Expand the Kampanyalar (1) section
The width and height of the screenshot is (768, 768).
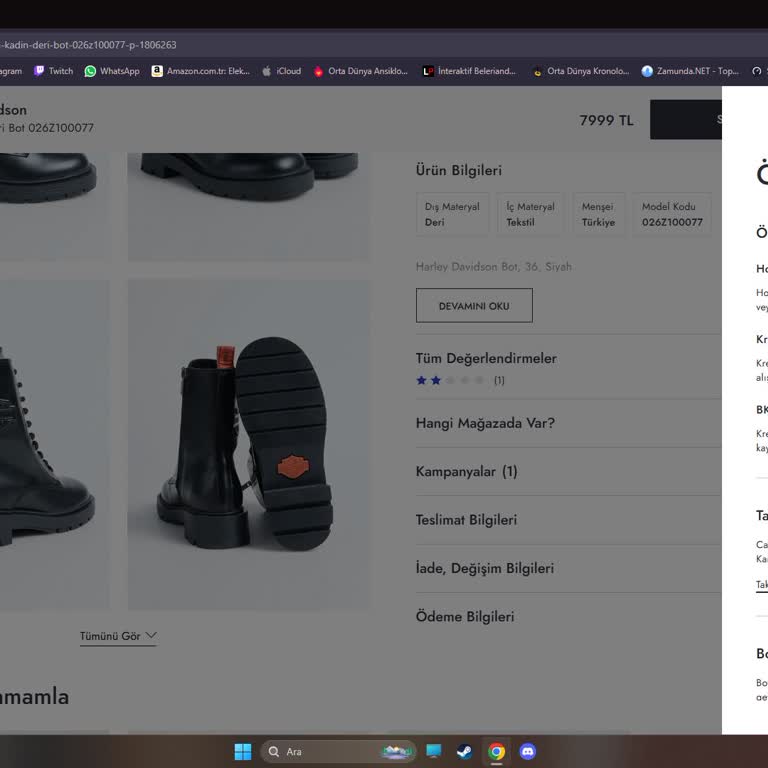[466, 471]
